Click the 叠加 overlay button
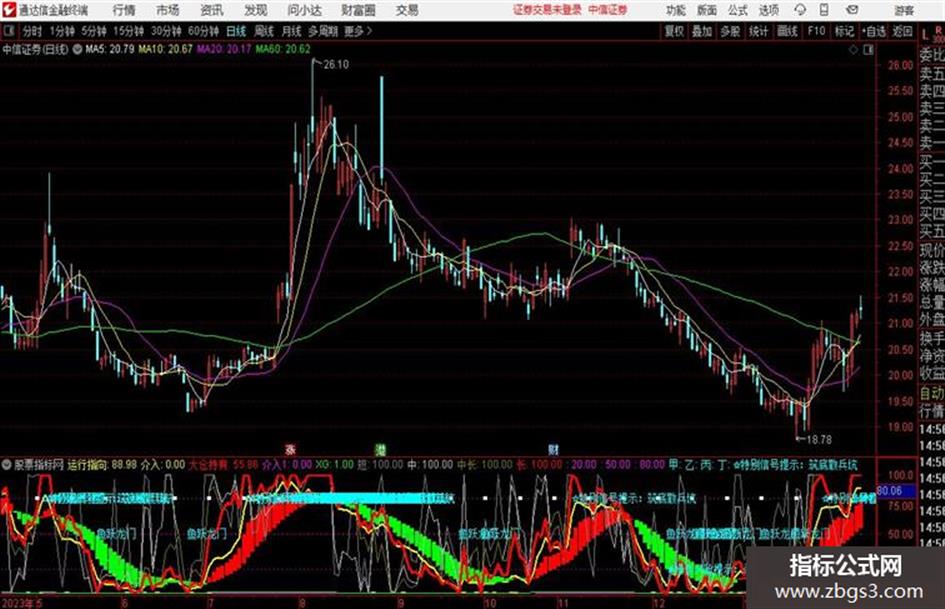Screen dimensions: 945x609 point(702,31)
